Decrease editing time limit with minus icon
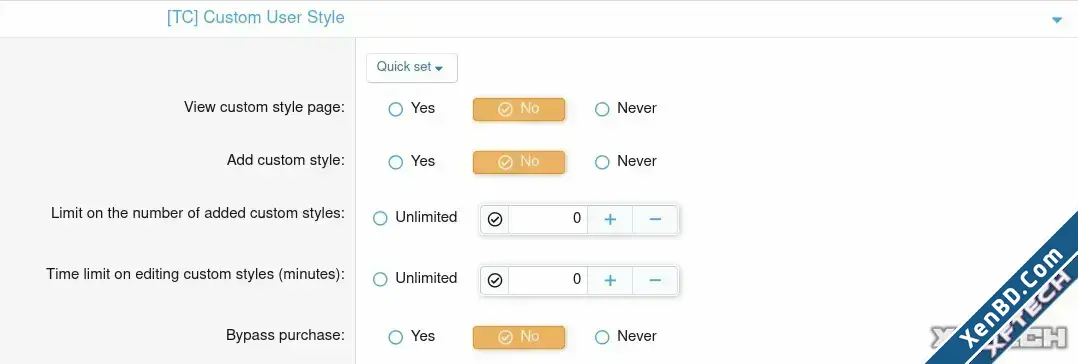Screen dimensions: 1078x364 [655, 280]
